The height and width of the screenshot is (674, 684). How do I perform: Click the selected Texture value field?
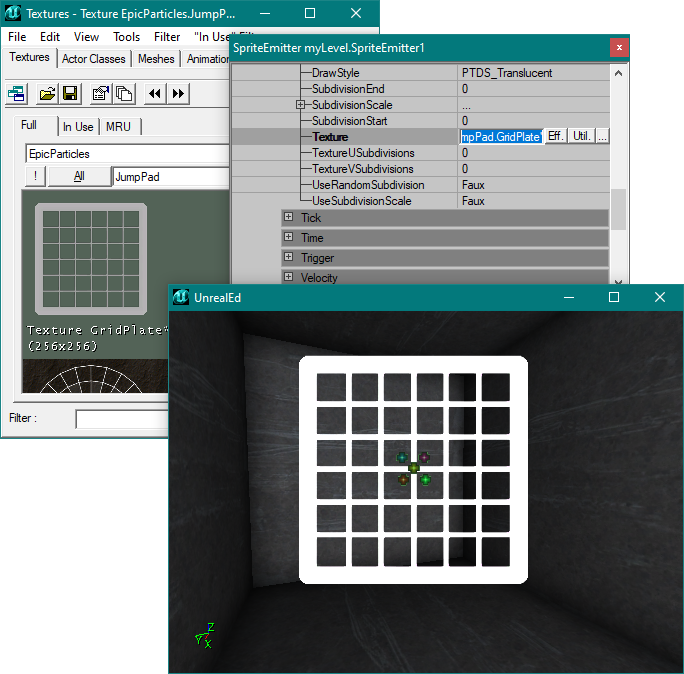[501, 137]
